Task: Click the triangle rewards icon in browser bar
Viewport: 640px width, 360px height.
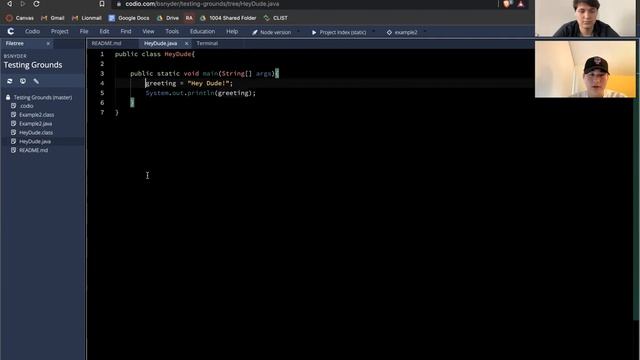Action: [x=521, y=4]
